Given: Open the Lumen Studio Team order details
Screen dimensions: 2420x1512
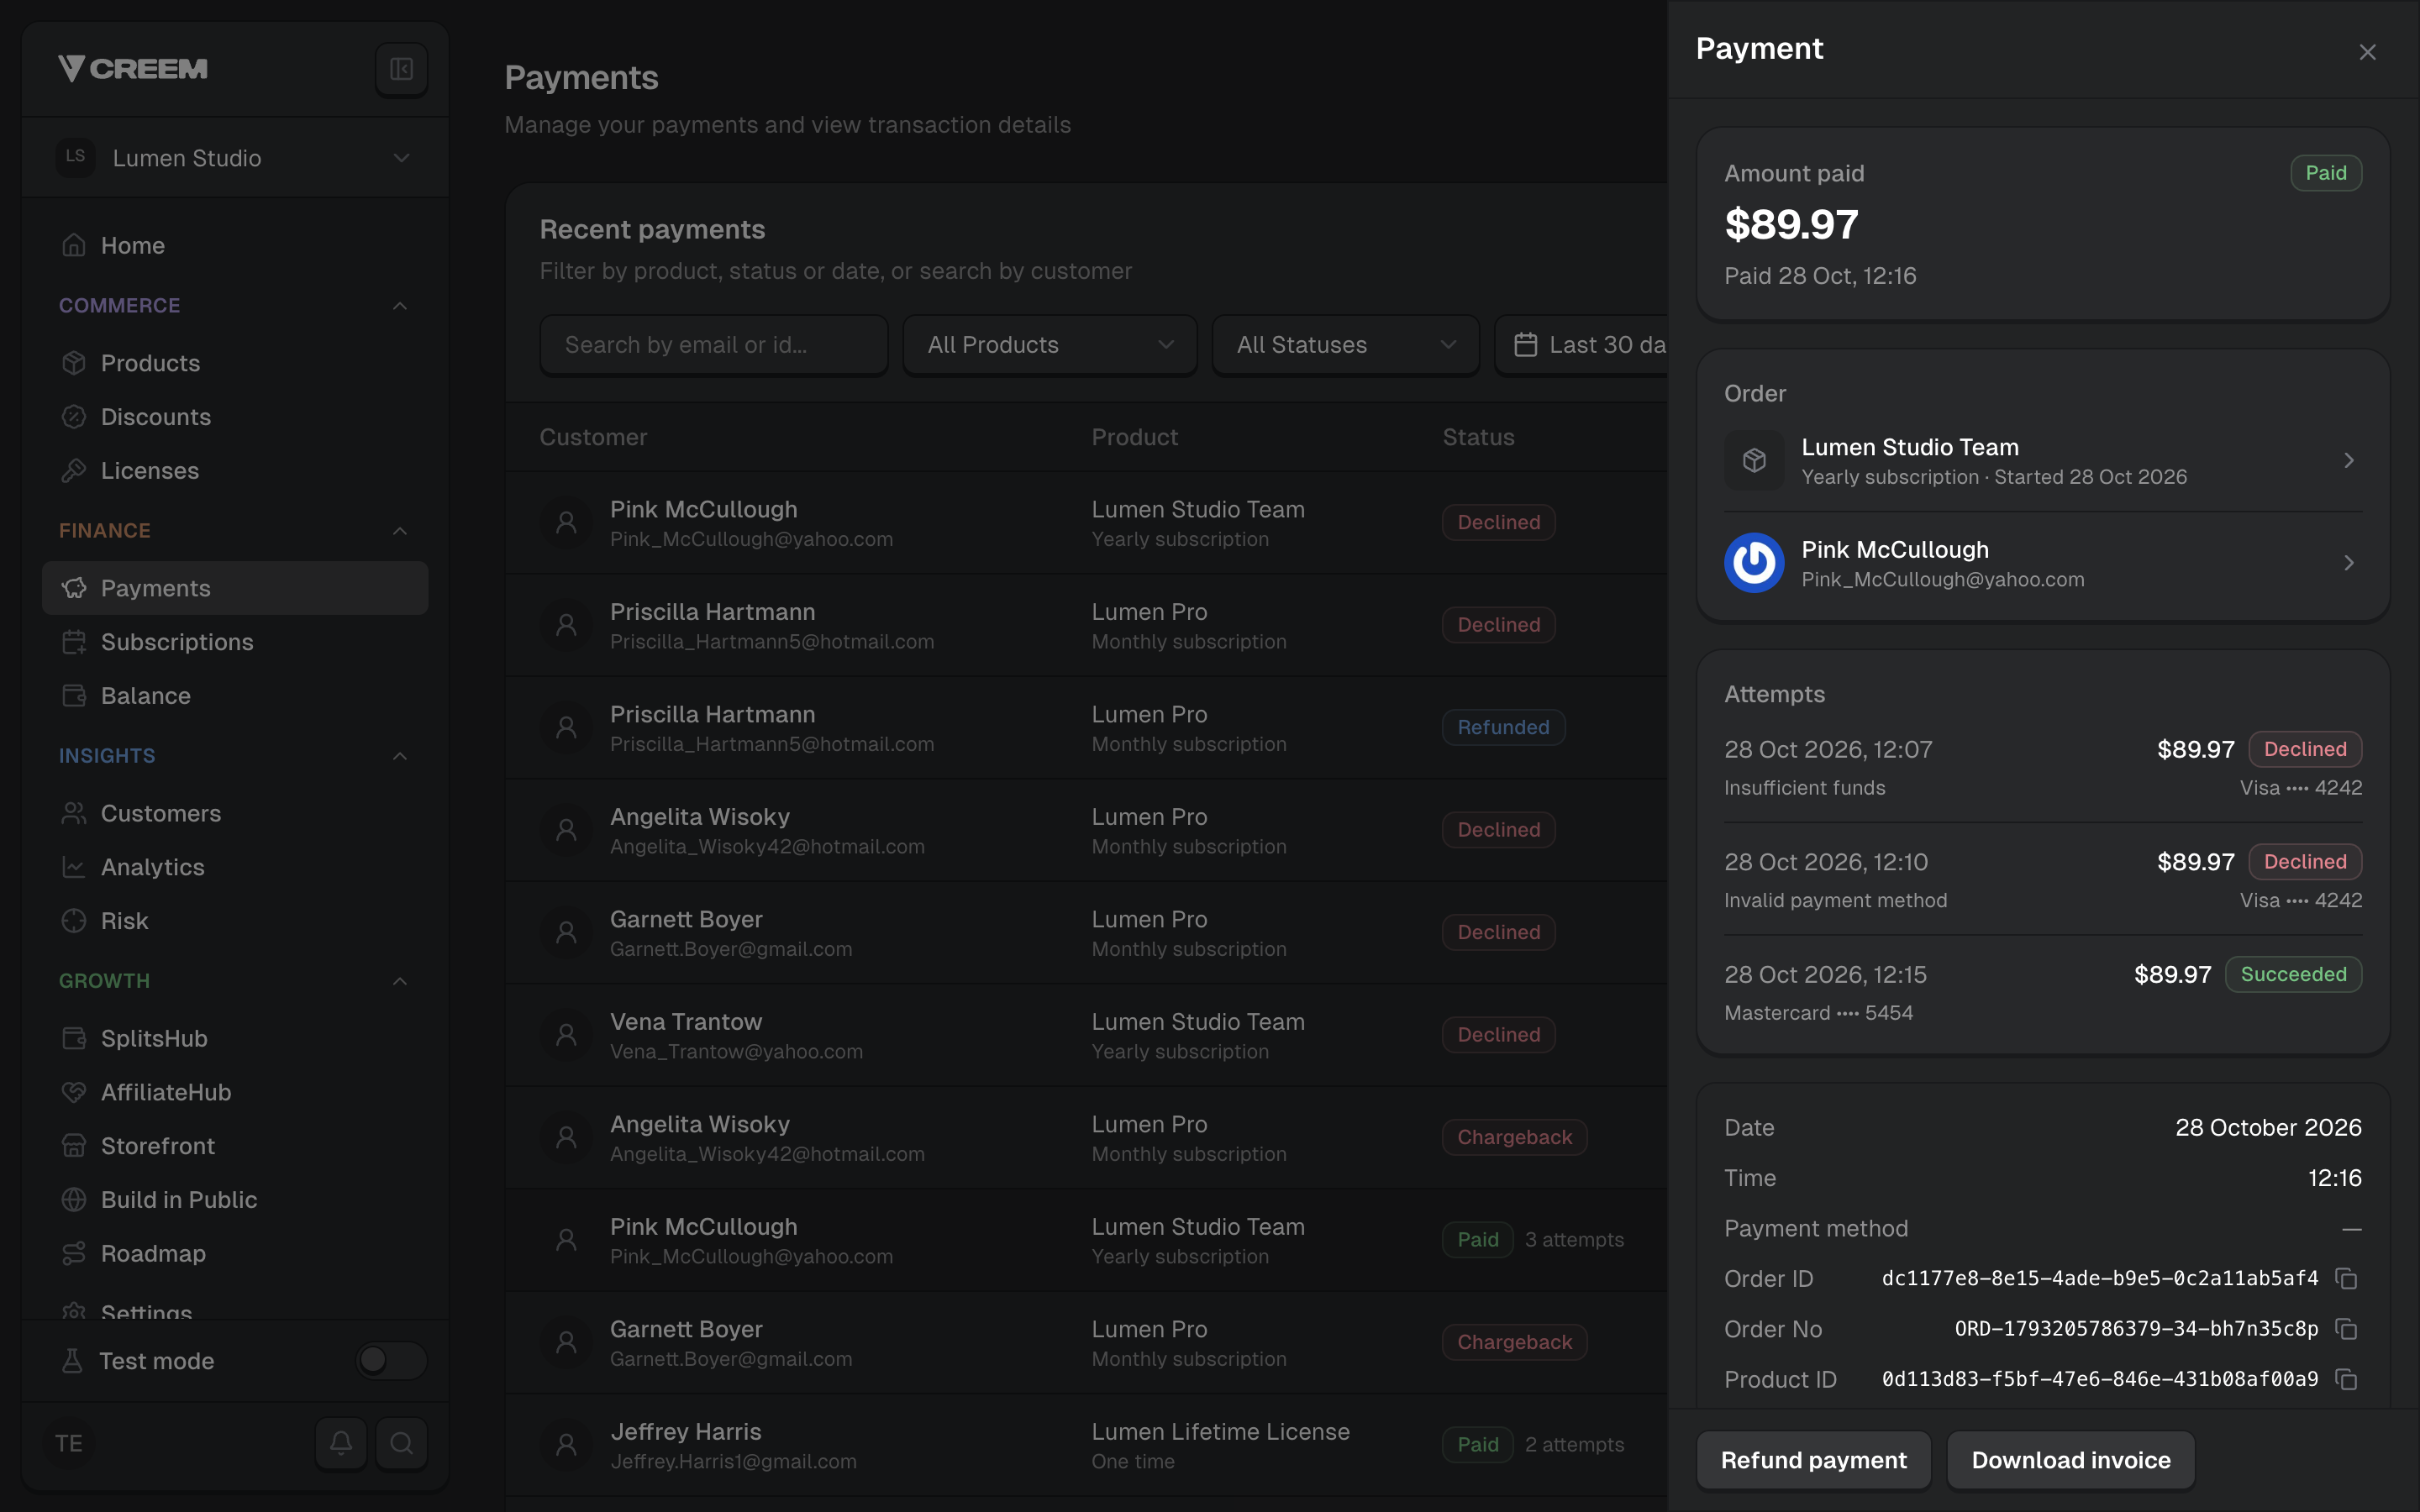Looking at the screenshot, I should pos(2043,461).
